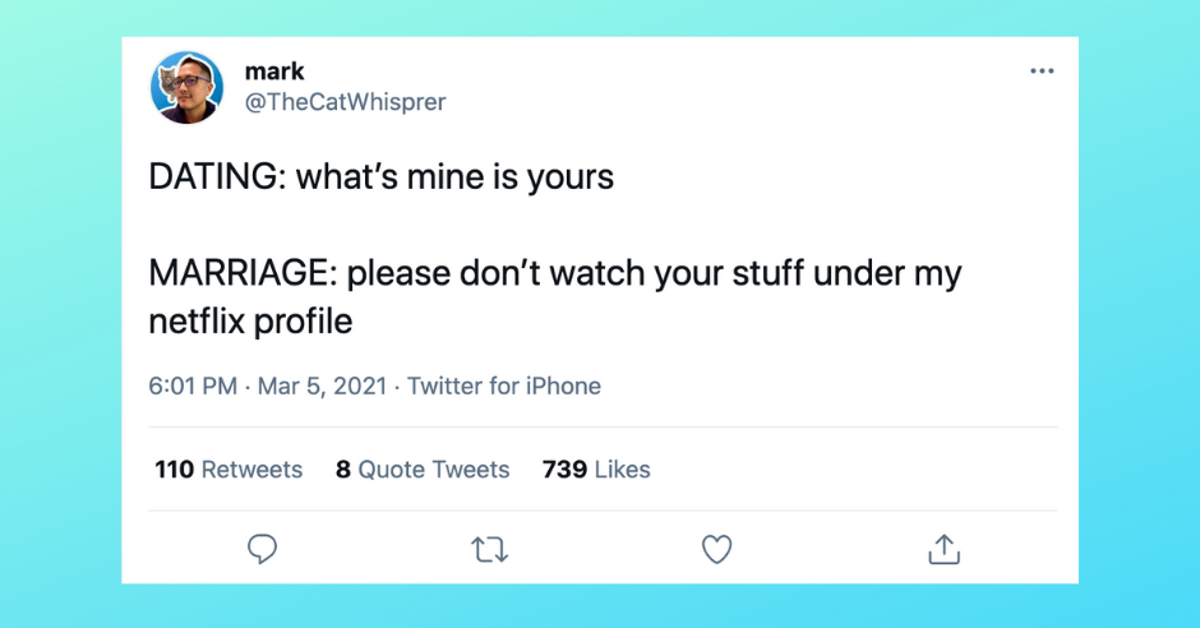Screen dimensions: 1200x628
Task: Share the tweet via the arrow icon
Action: point(944,548)
